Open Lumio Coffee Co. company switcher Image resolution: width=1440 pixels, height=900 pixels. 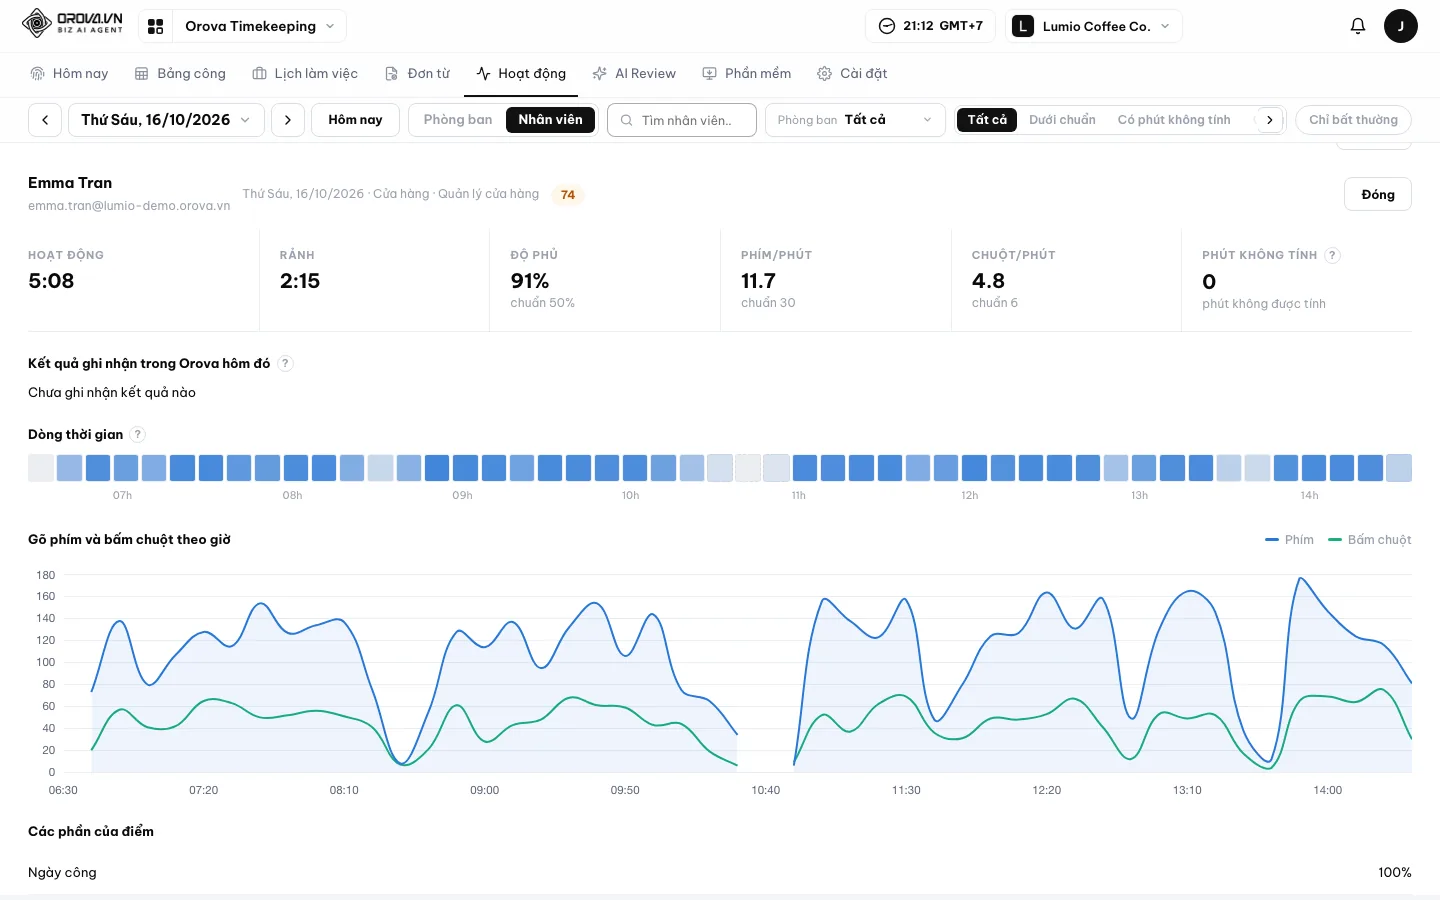1093,26
